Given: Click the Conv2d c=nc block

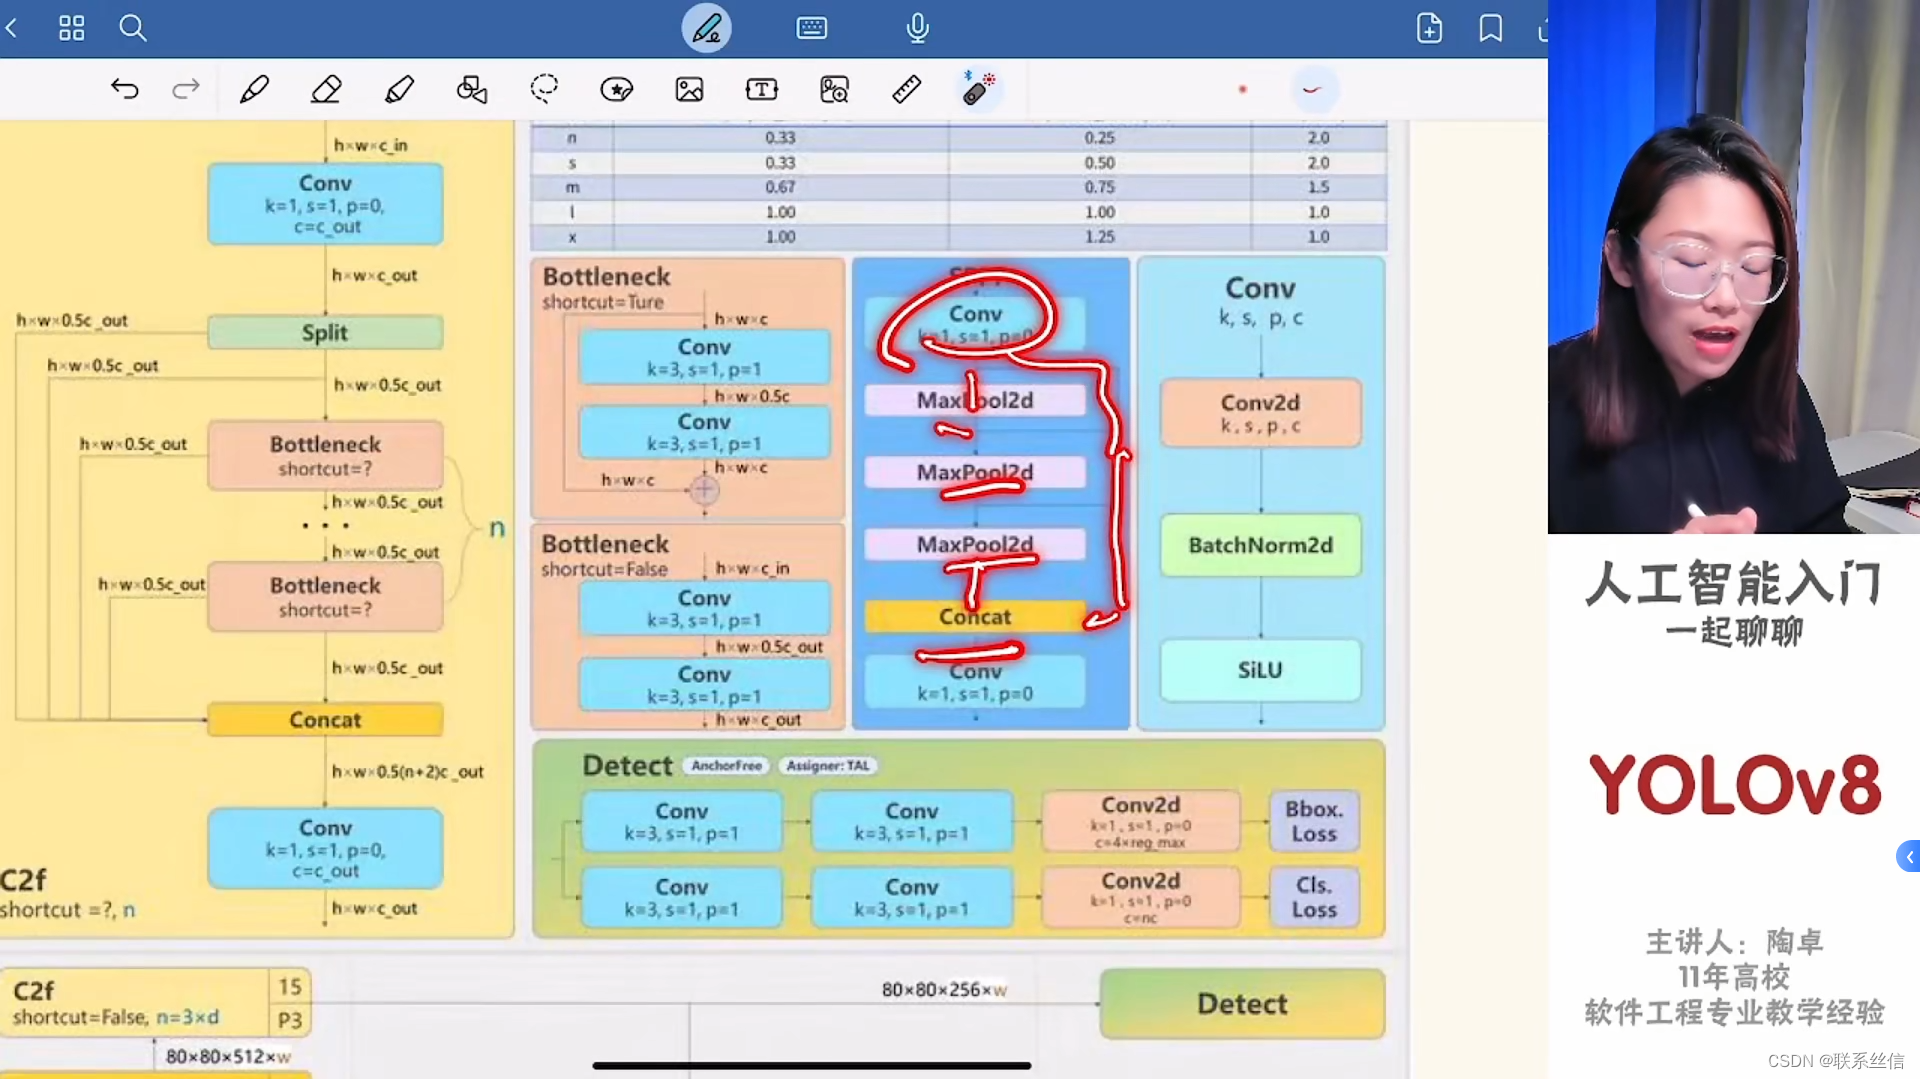Looking at the screenshot, I should (x=1140, y=897).
